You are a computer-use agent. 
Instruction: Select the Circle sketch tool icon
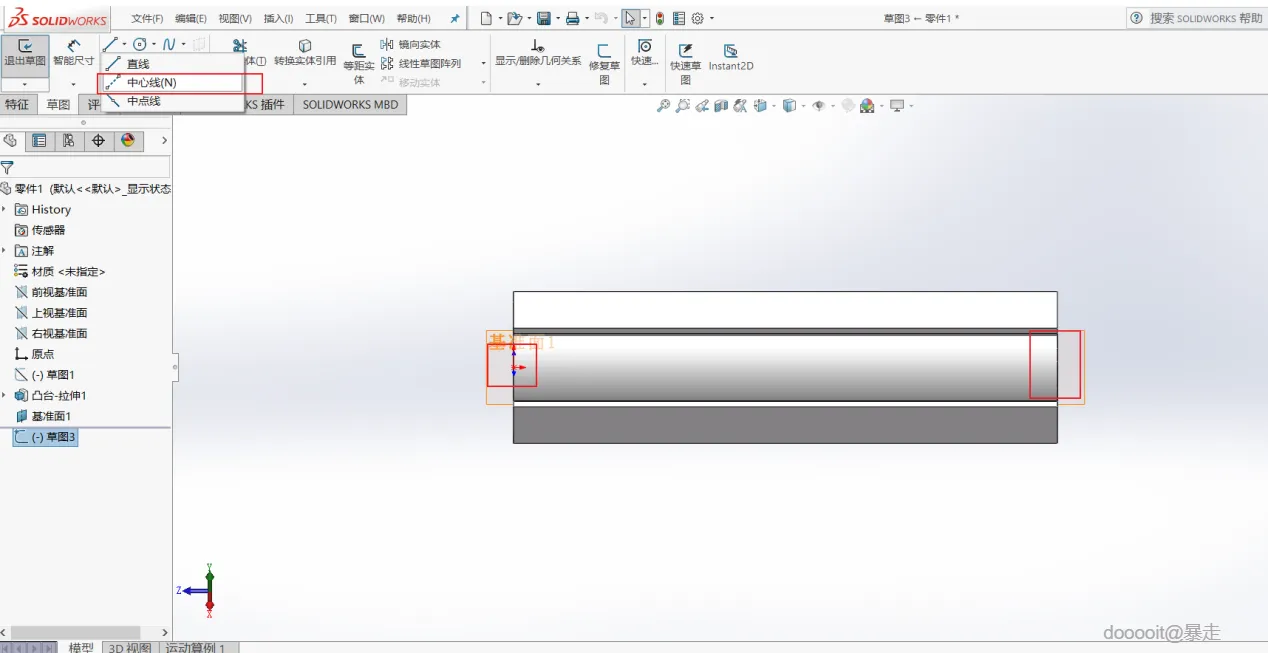[x=140, y=44]
